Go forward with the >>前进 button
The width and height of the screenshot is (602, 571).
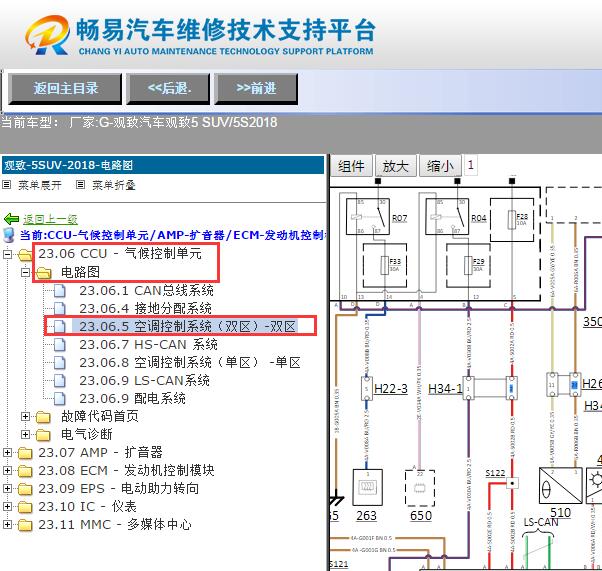256,89
